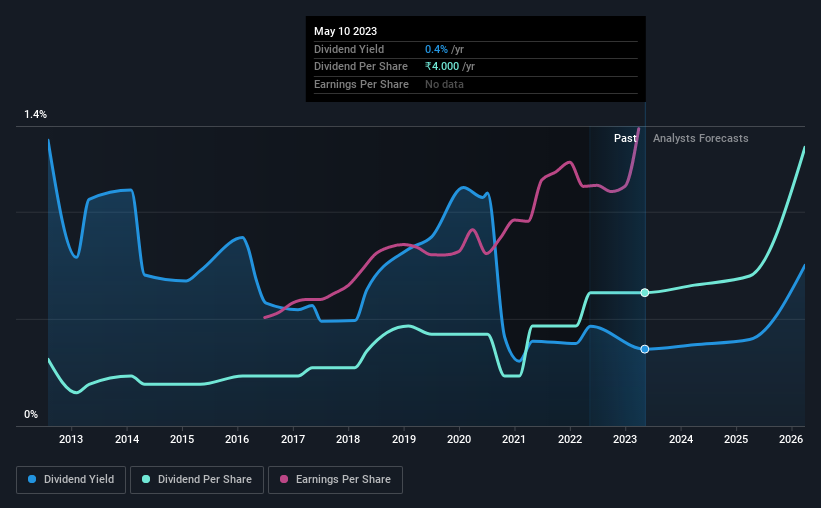Click the 2020 x-axis label
Screen dimensions: 821x508
coord(459,439)
